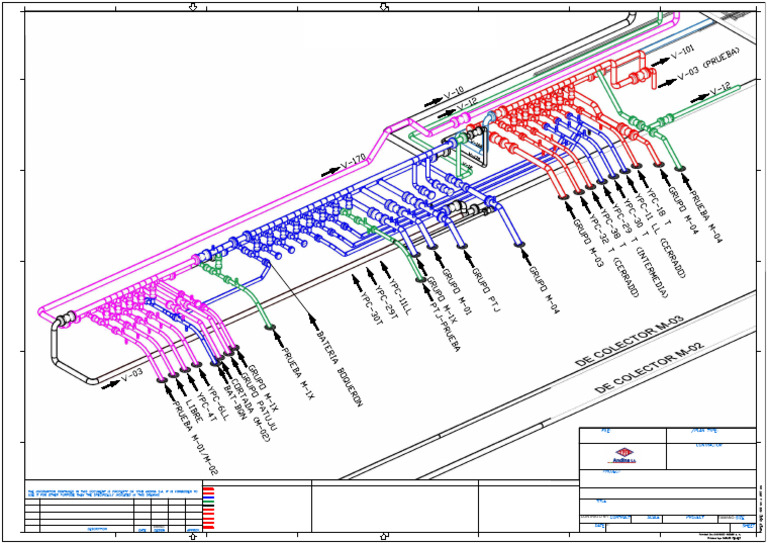This screenshot has width=768, height=543.
Task: Click the arrow pointing to PRUEBA M-1X pipe
Action: coord(278,337)
